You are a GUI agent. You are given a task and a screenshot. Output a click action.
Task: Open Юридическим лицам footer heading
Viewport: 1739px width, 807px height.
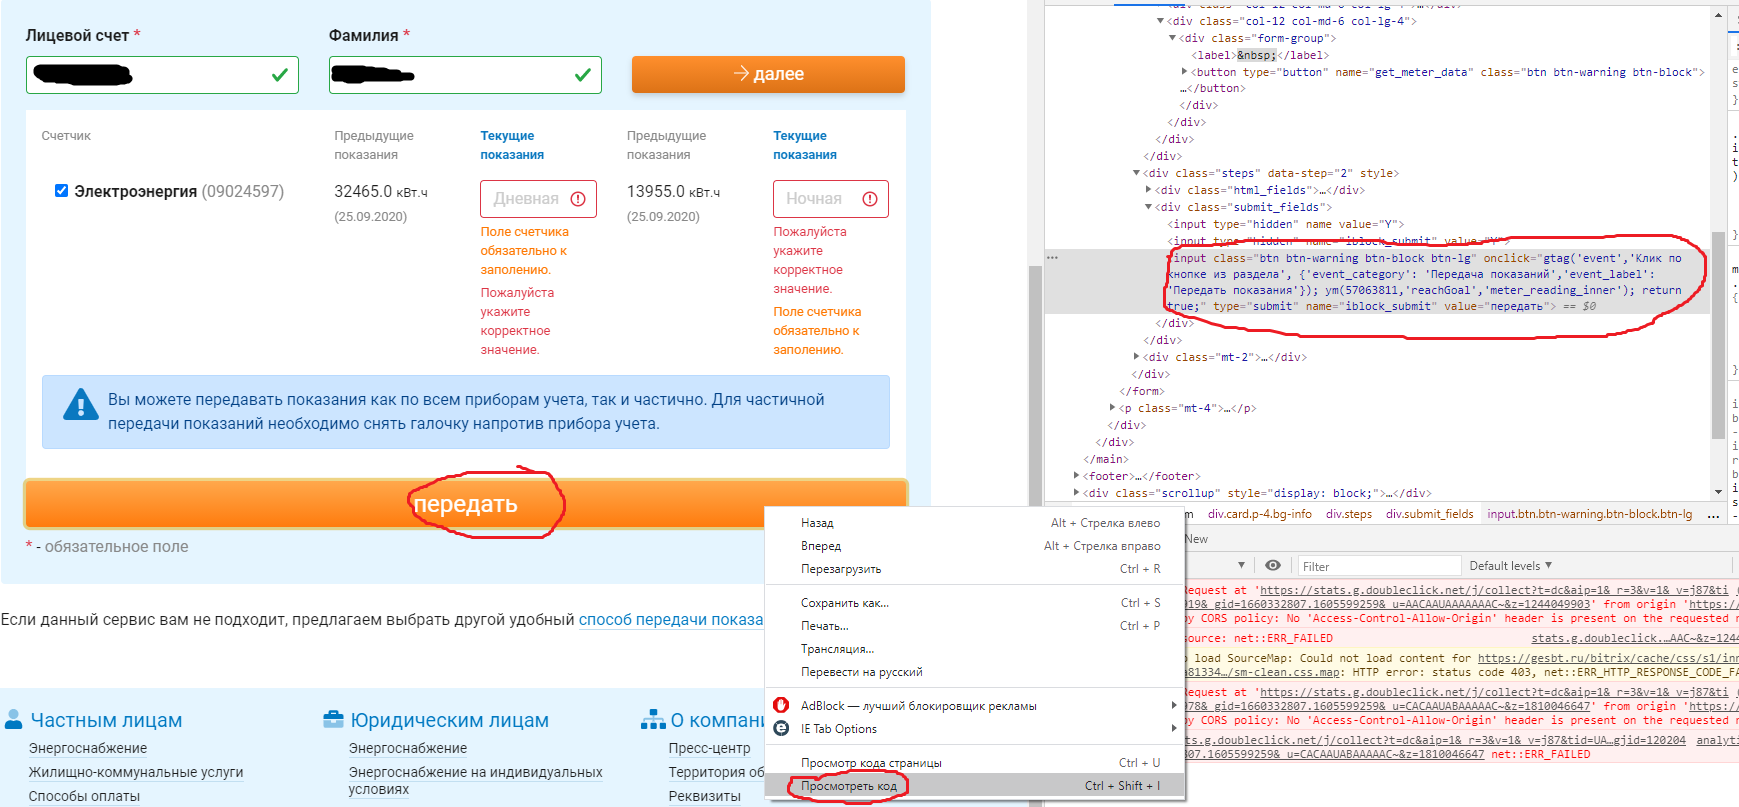(x=449, y=720)
